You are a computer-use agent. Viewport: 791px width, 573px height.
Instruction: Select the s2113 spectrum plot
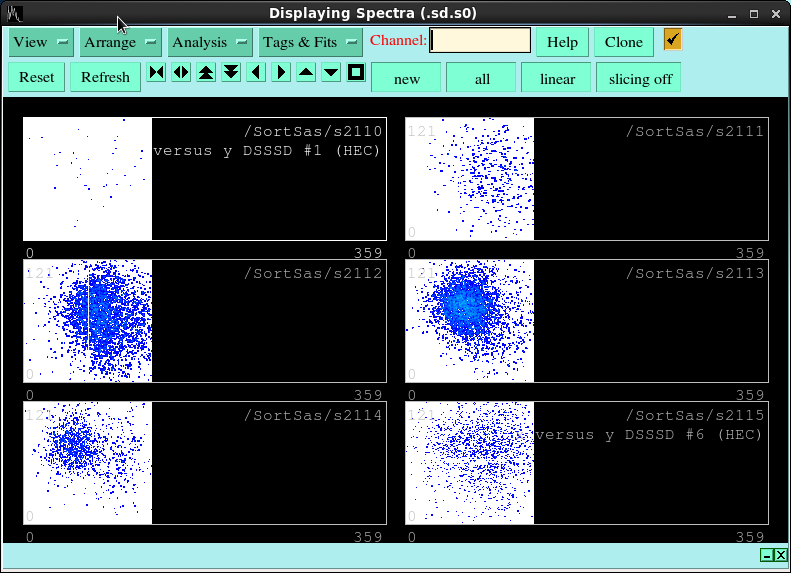click(x=586, y=321)
